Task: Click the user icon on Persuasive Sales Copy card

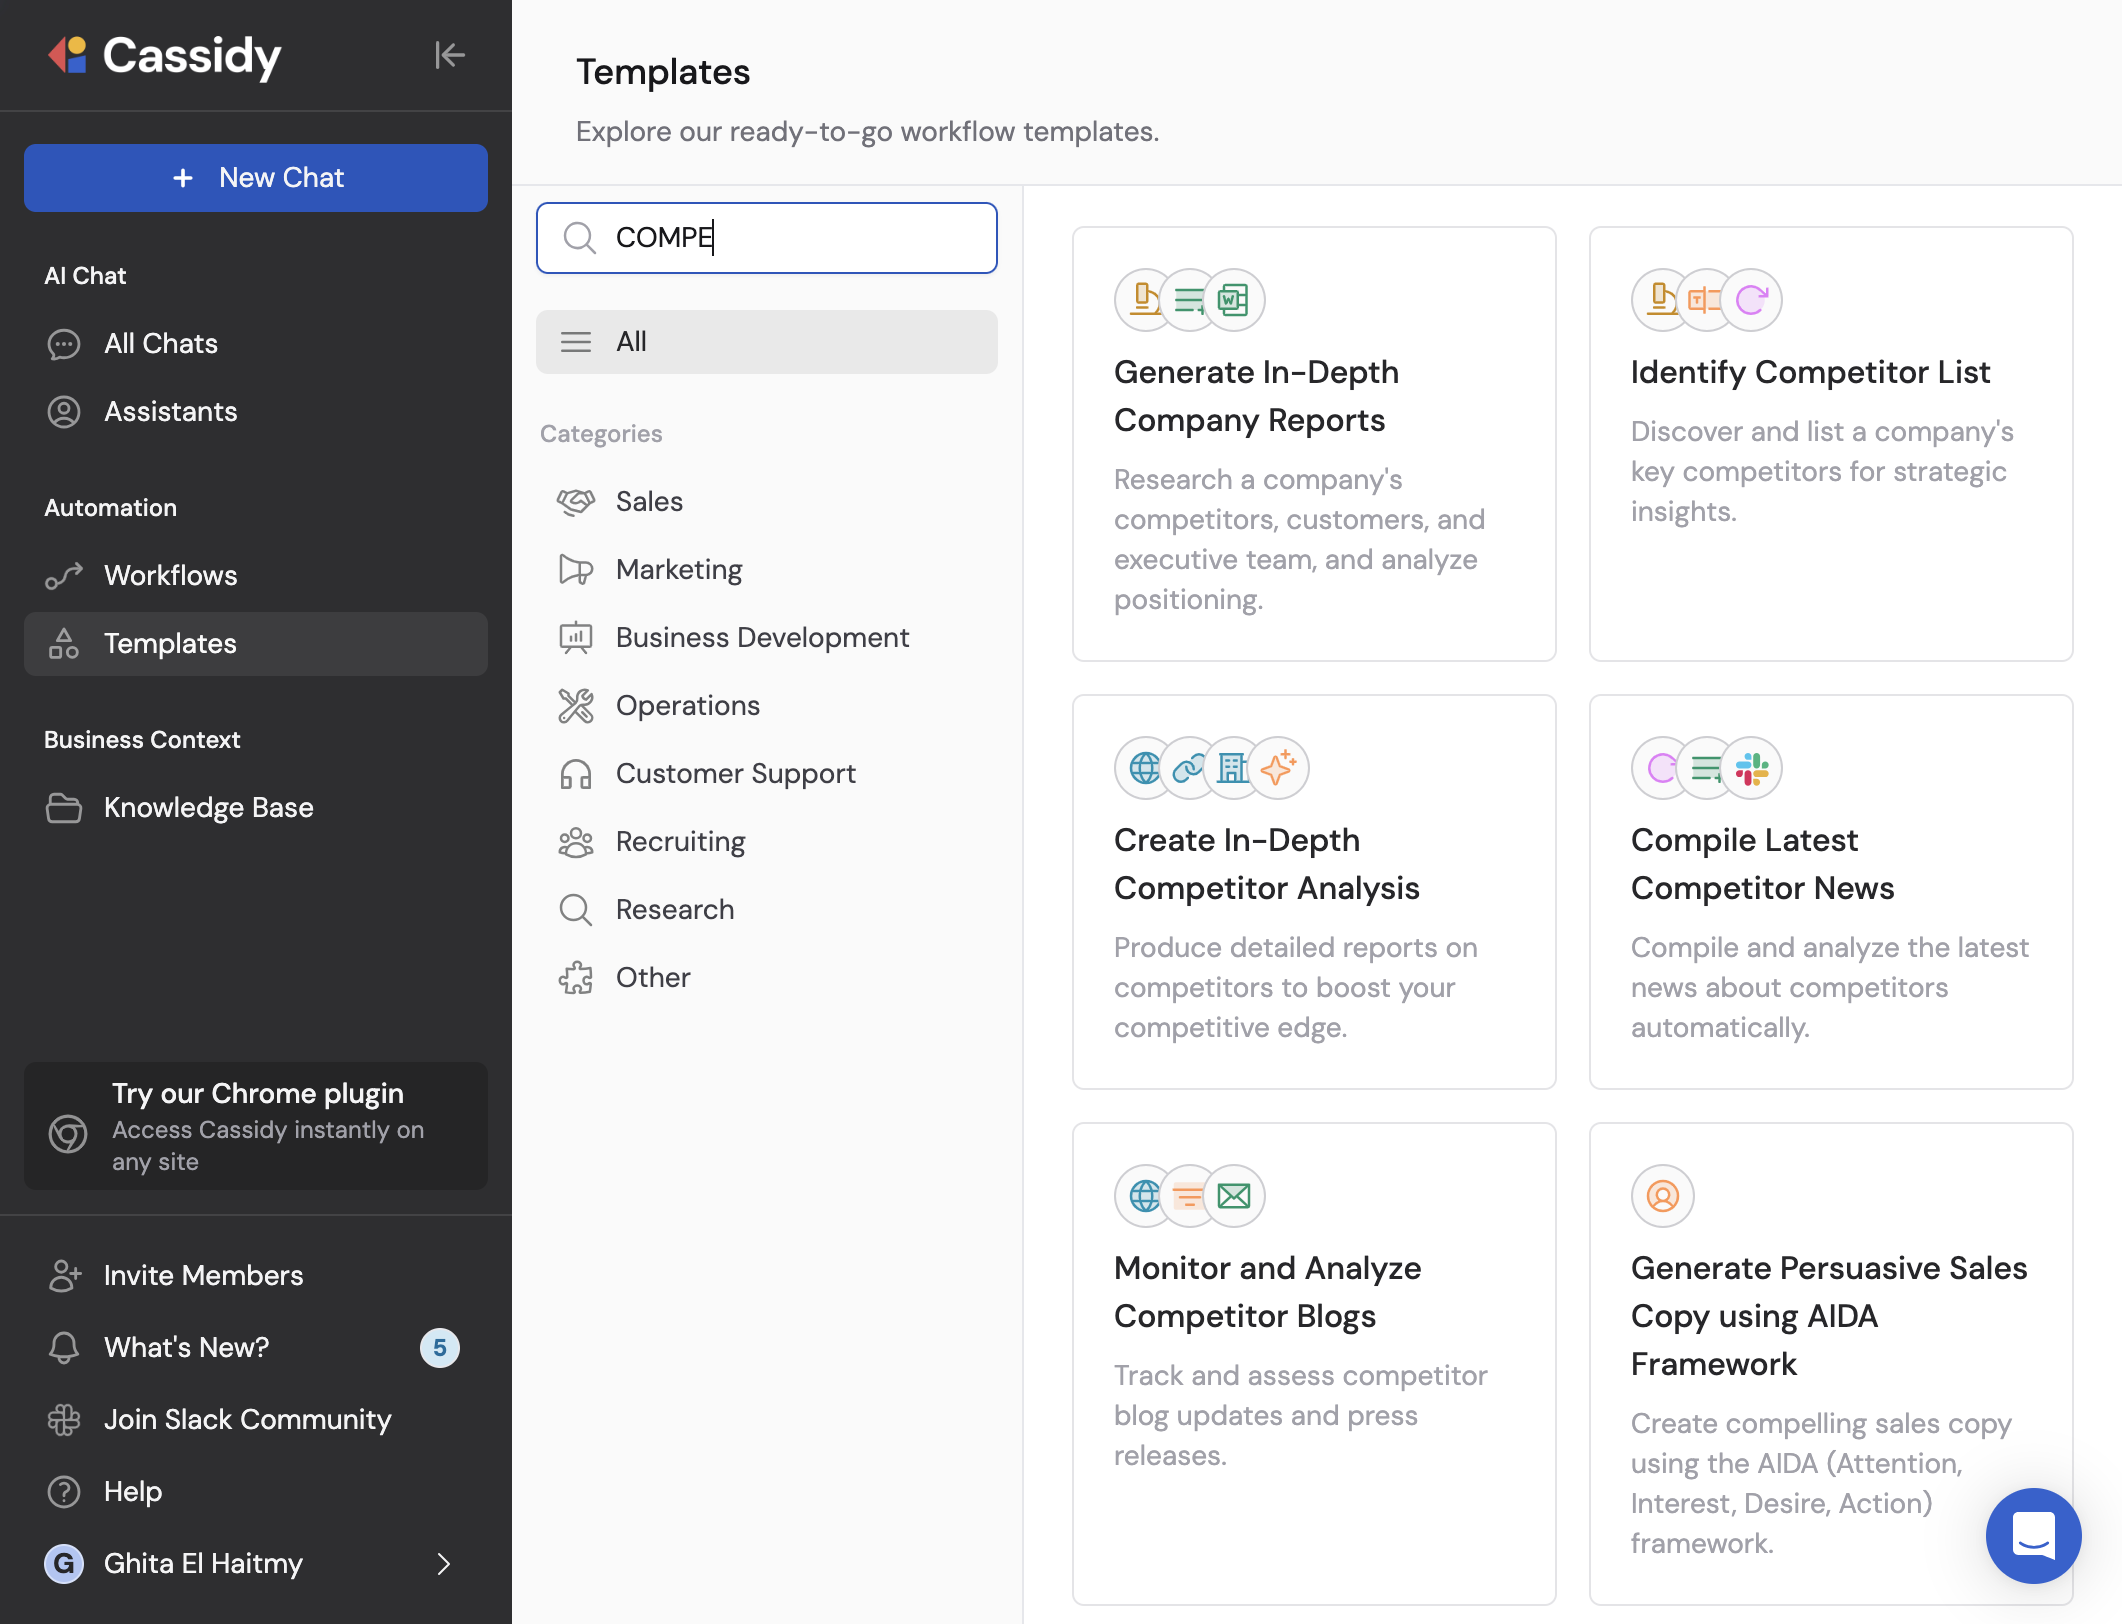Action: click(1663, 1196)
